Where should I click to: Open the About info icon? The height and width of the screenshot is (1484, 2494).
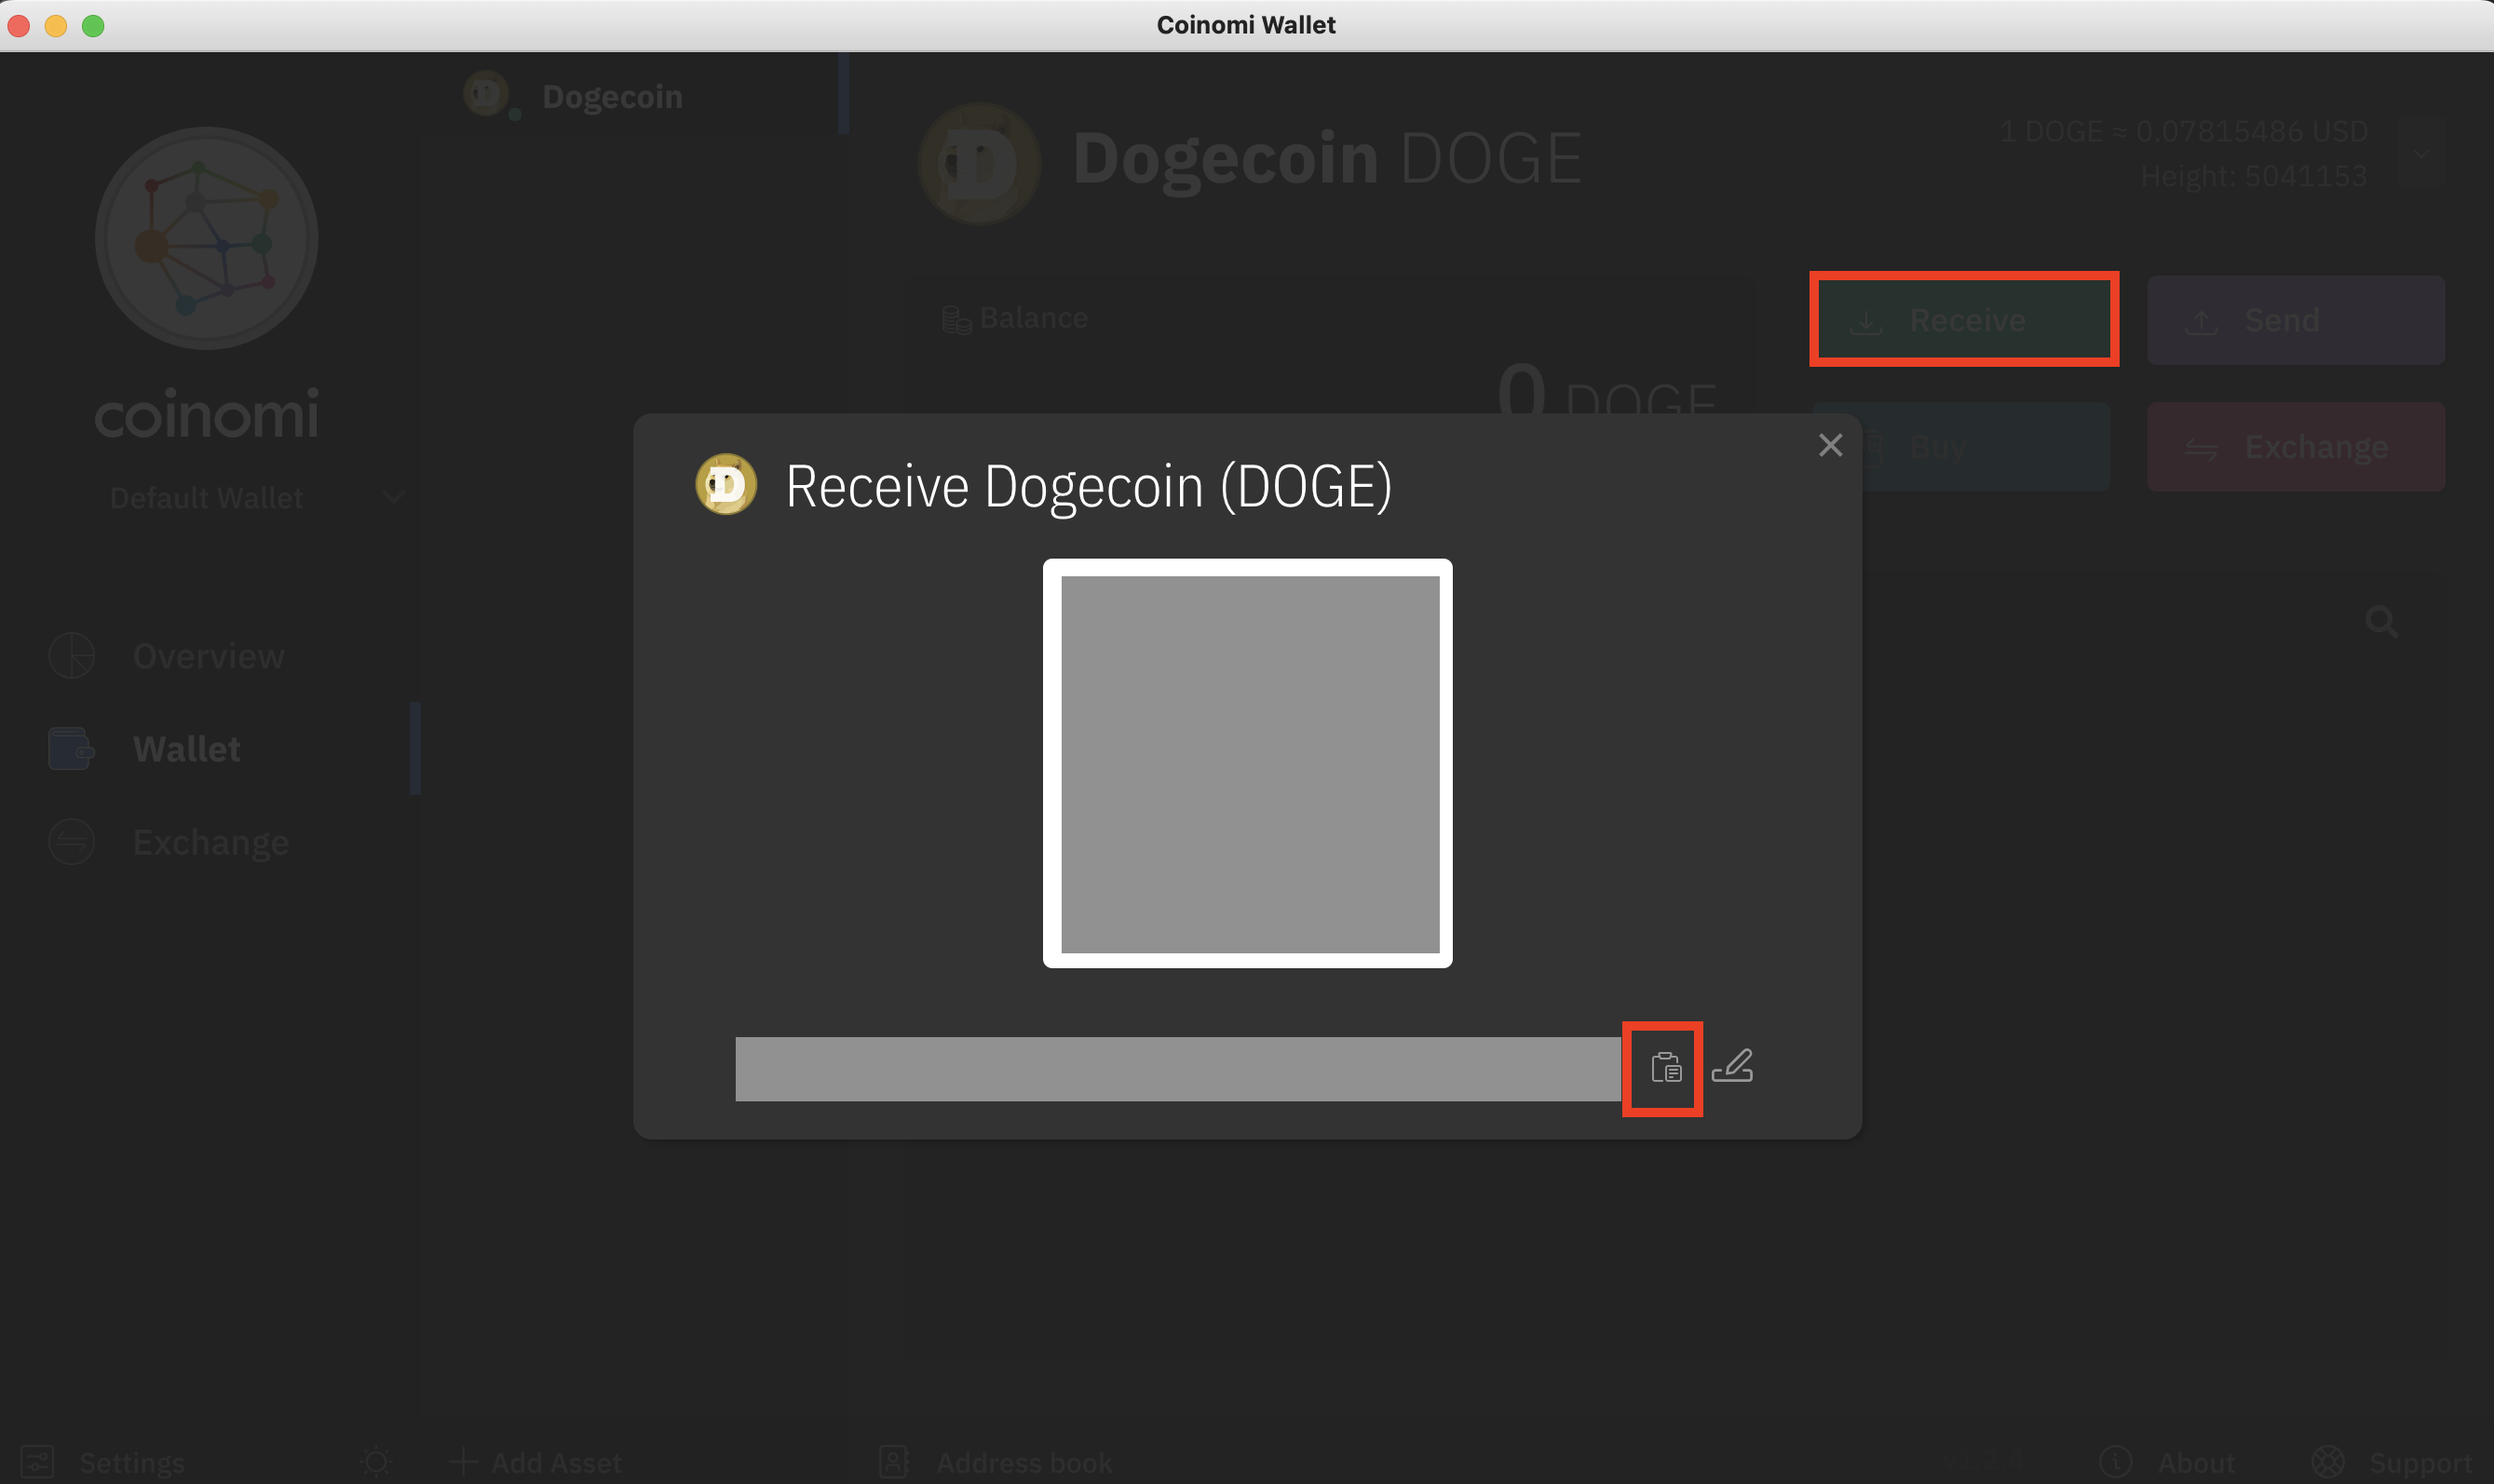2115,1462
